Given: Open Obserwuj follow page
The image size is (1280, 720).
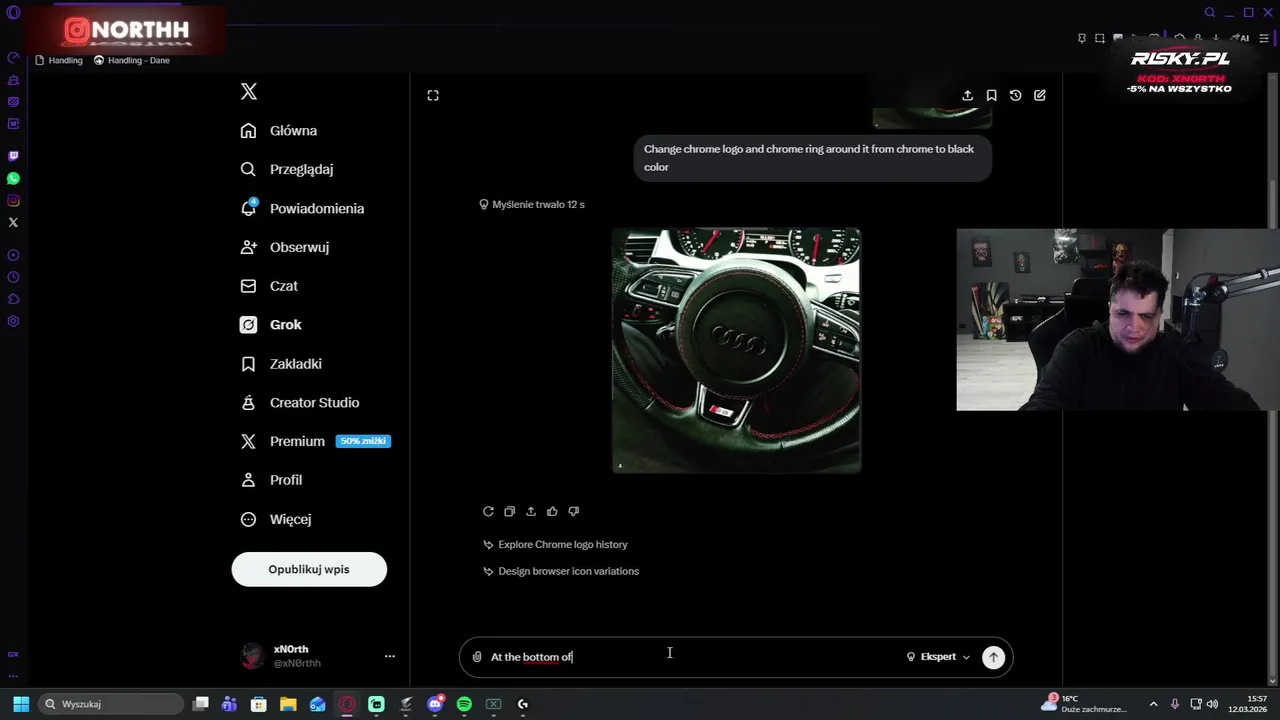Looking at the screenshot, I should 284,247.
